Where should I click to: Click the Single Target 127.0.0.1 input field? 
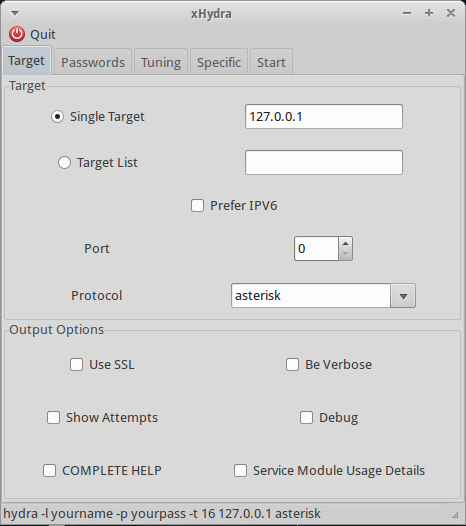[324, 116]
